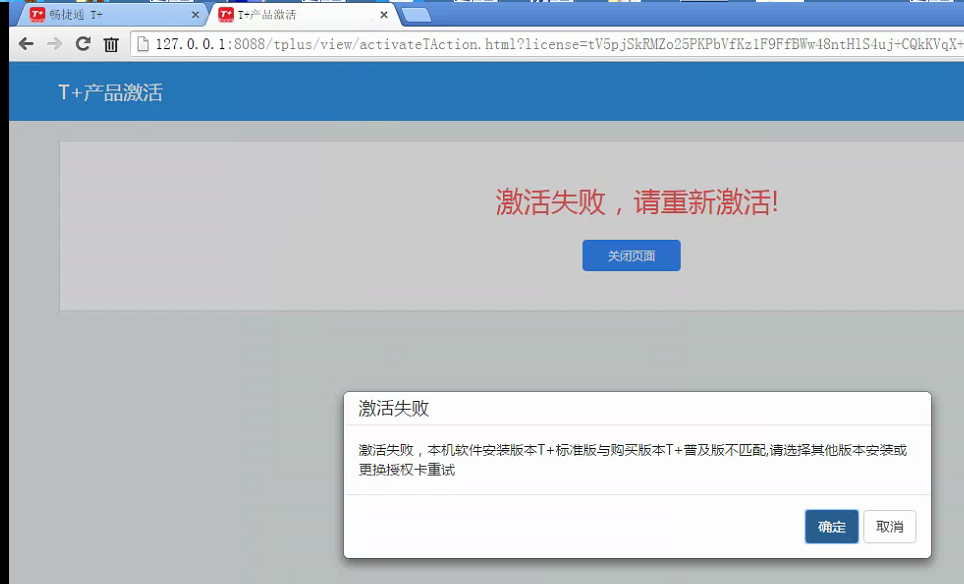Screen dimensions: 964x584
Task: Close the 畅捷通 T+ tab
Action: (196, 15)
